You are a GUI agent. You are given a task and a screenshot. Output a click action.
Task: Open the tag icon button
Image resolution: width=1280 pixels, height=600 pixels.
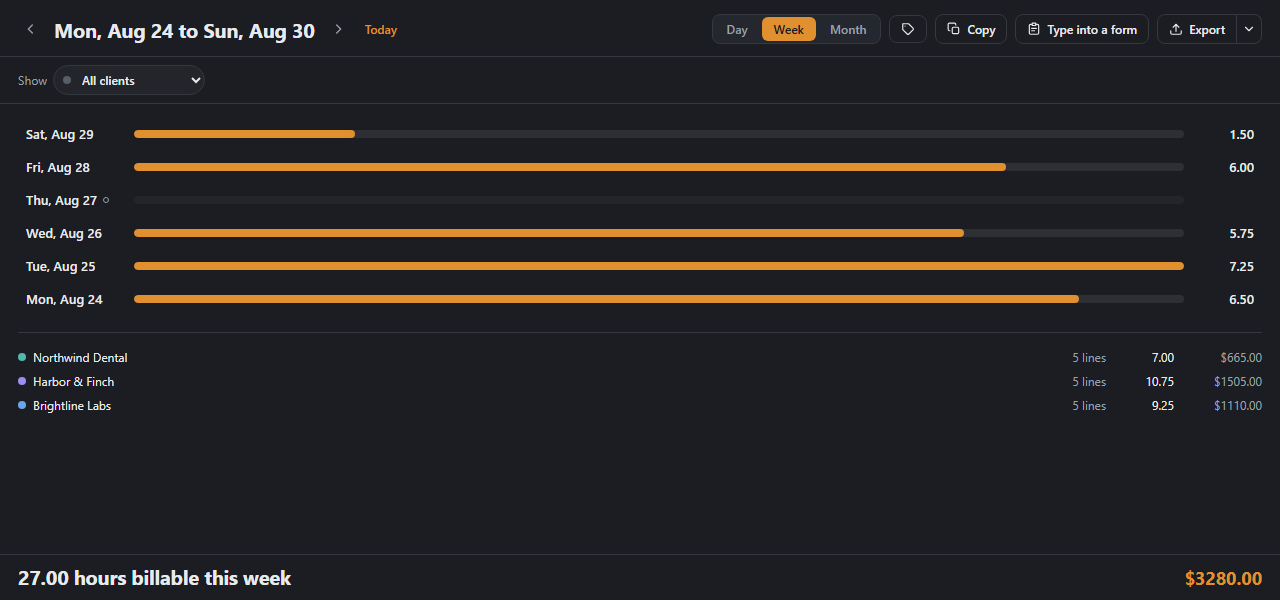point(908,30)
